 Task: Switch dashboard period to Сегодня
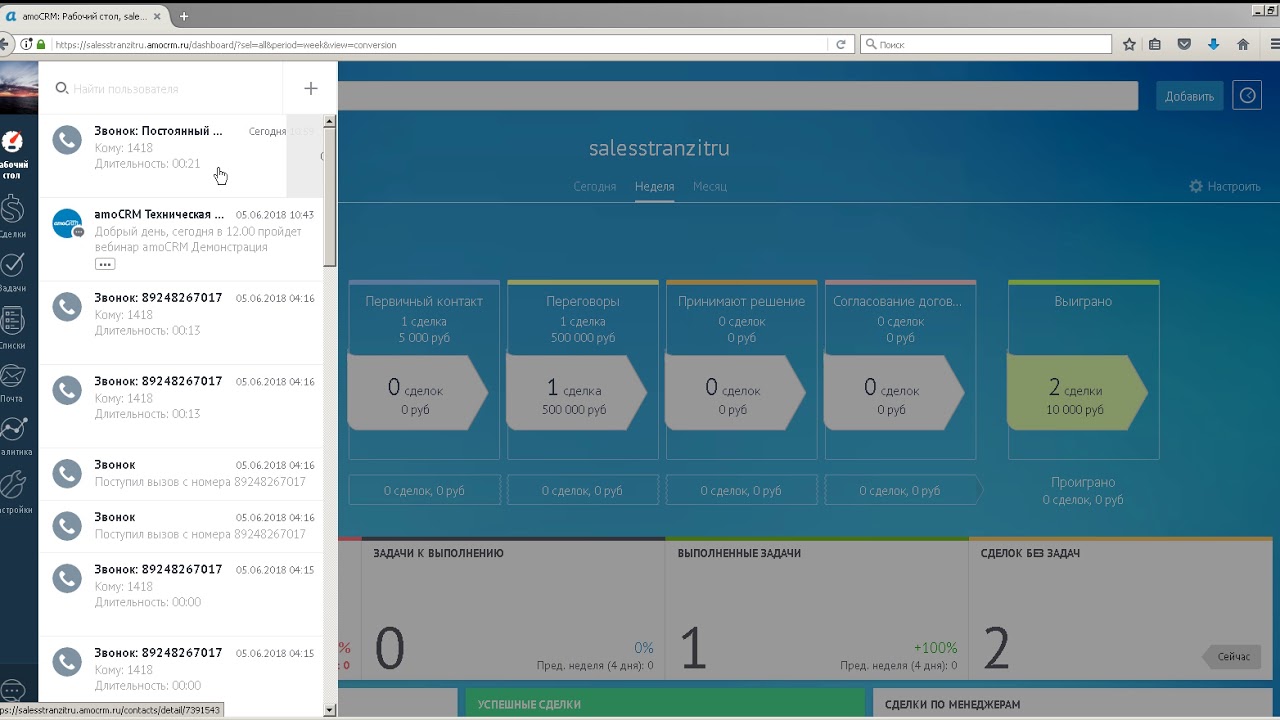[x=594, y=186]
